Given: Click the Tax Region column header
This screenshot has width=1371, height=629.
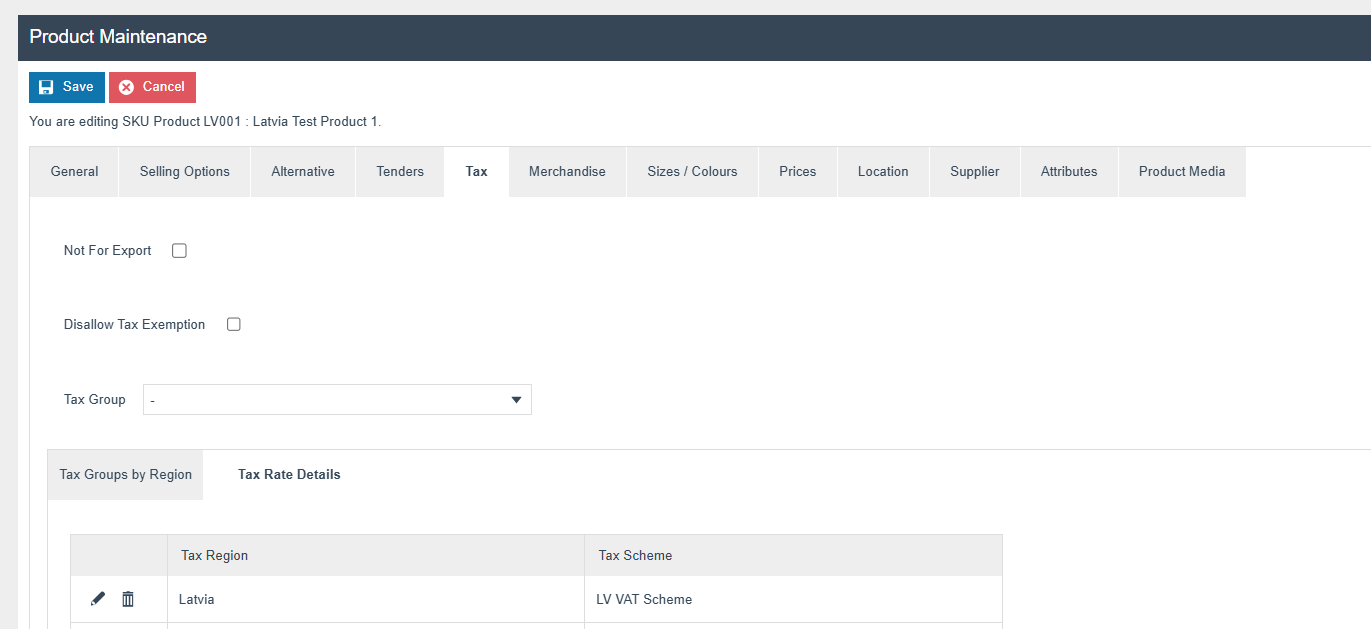Looking at the screenshot, I should click(x=215, y=556).
